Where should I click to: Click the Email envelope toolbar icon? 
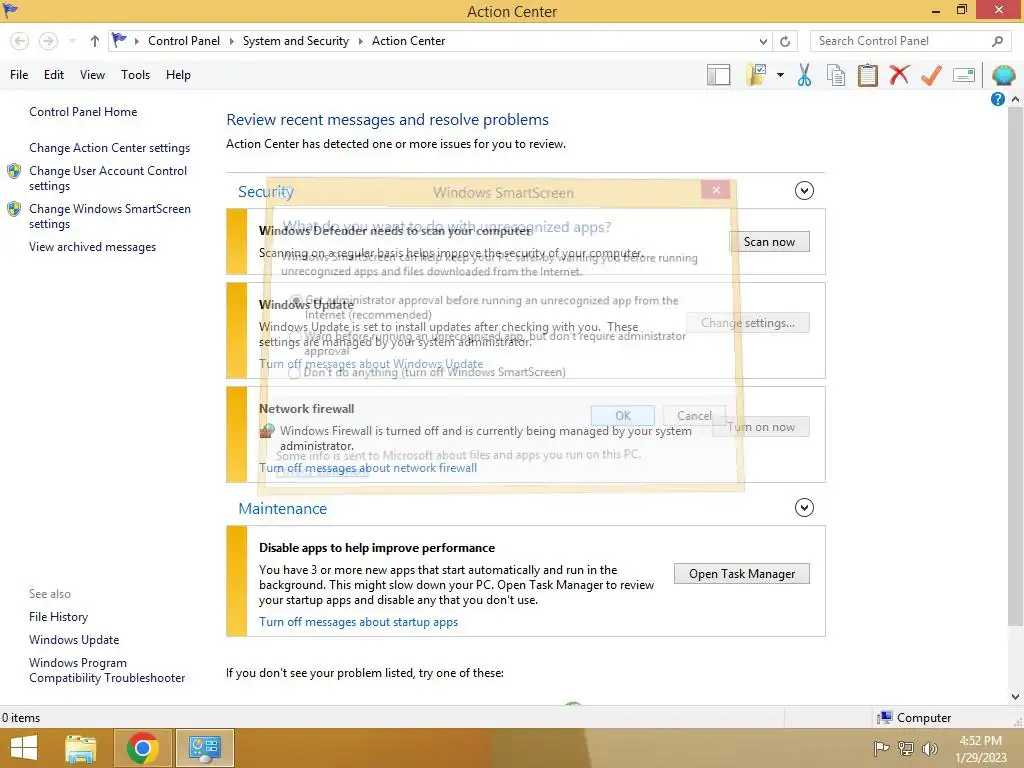click(x=964, y=75)
